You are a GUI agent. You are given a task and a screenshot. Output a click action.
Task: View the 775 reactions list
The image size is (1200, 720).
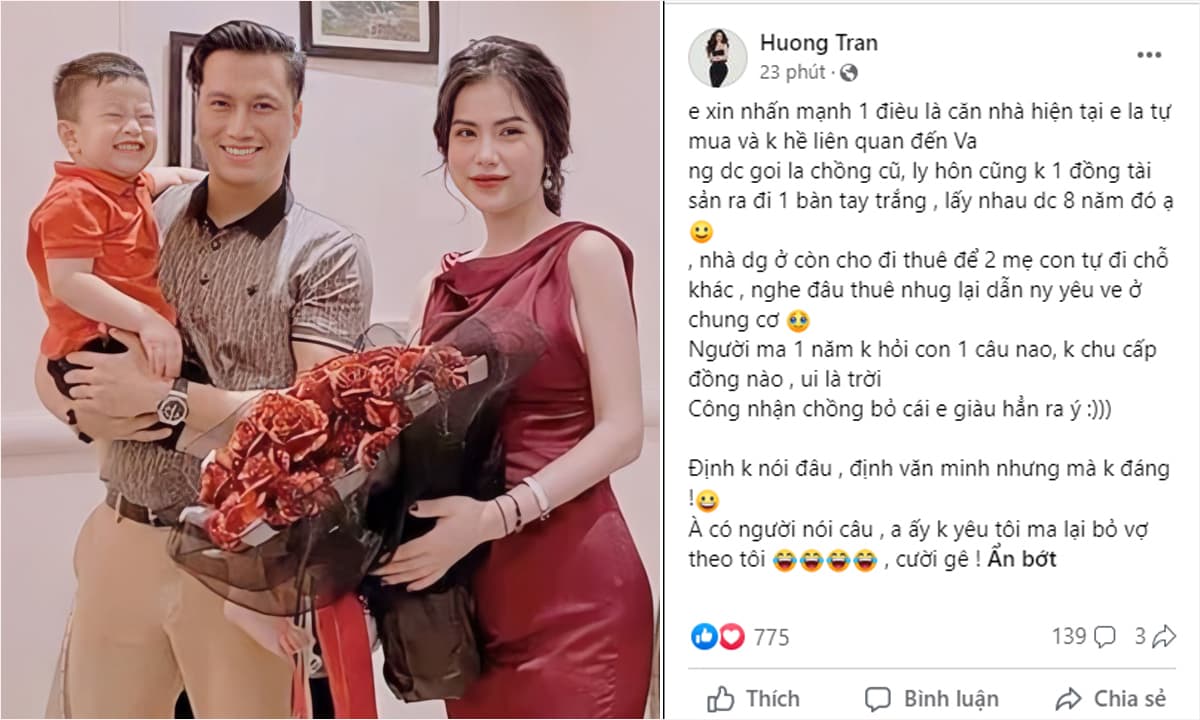[771, 637]
